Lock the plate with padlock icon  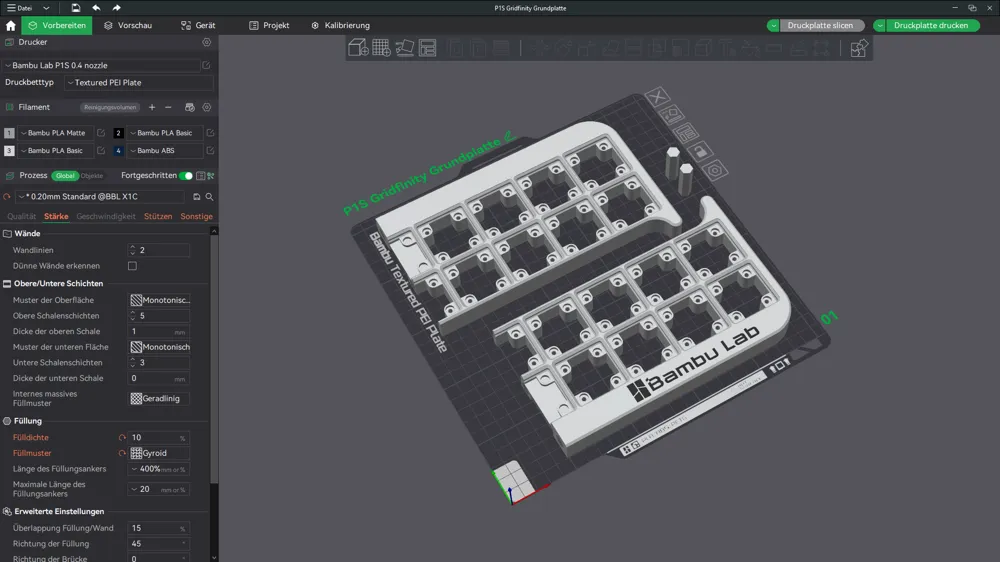coord(700,151)
